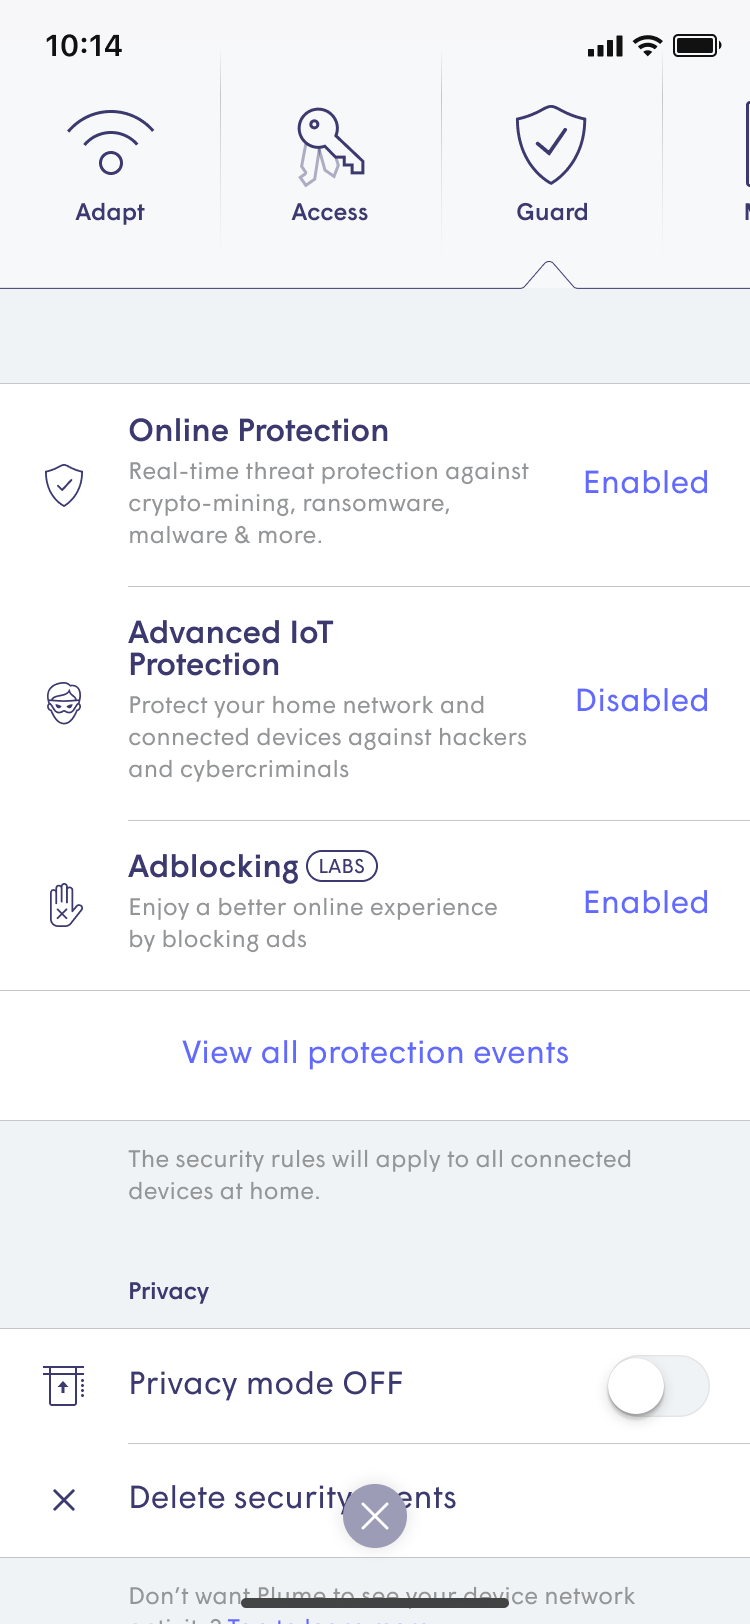Change Online Protection Enabled status
Viewport: 750px width, 1624px height.
coord(646,483)
